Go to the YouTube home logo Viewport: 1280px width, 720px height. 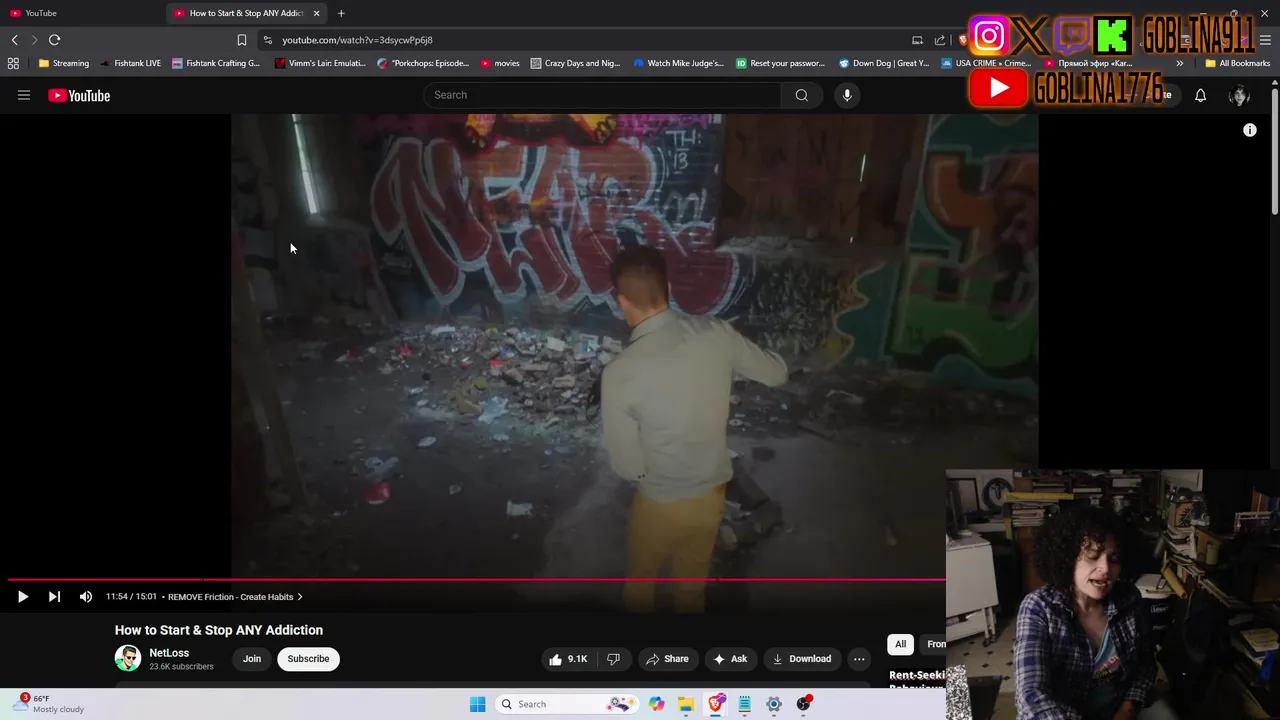pos(79,95)
